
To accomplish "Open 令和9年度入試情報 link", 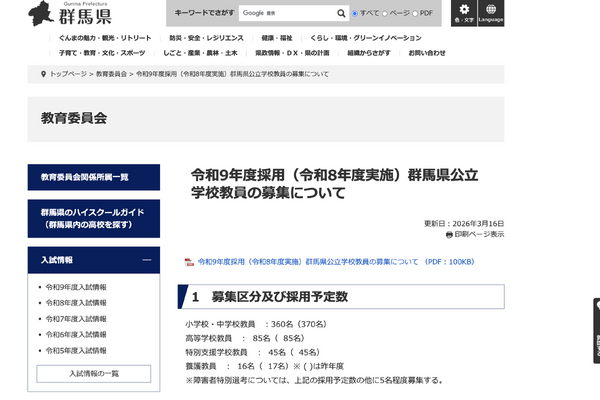I will pos(76,287).
